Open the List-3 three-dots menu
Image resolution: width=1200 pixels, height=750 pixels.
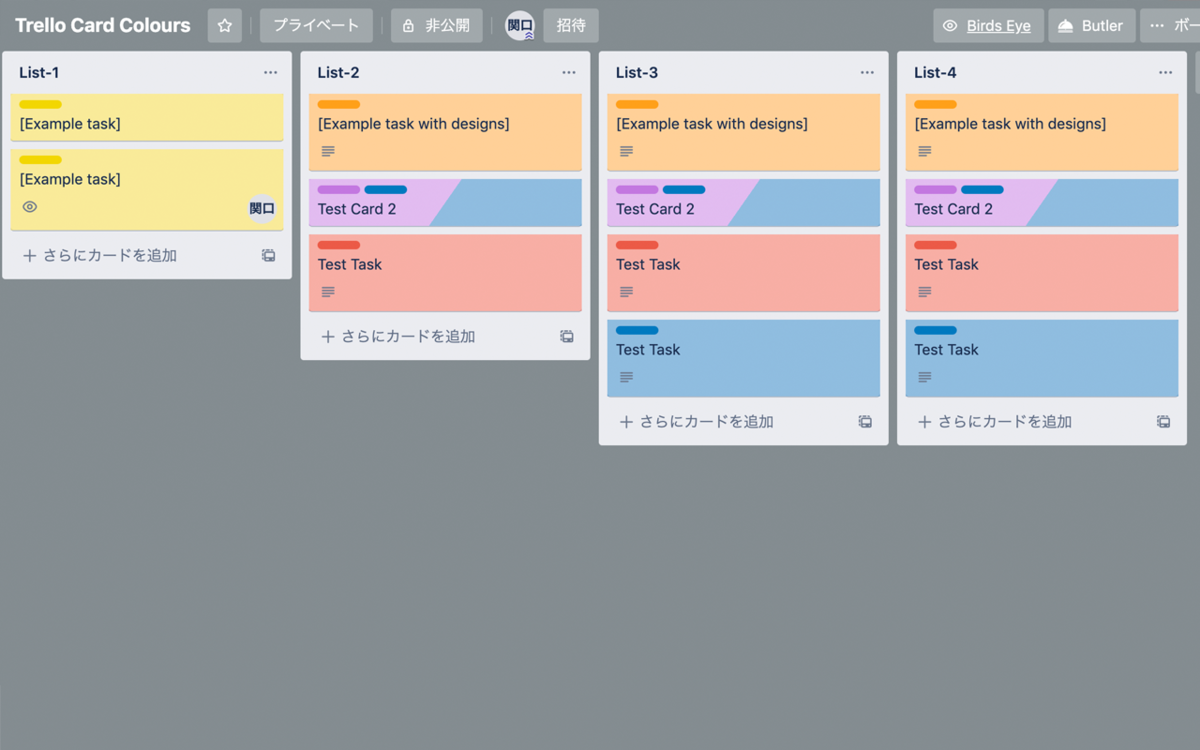click(x=867, y=72)
